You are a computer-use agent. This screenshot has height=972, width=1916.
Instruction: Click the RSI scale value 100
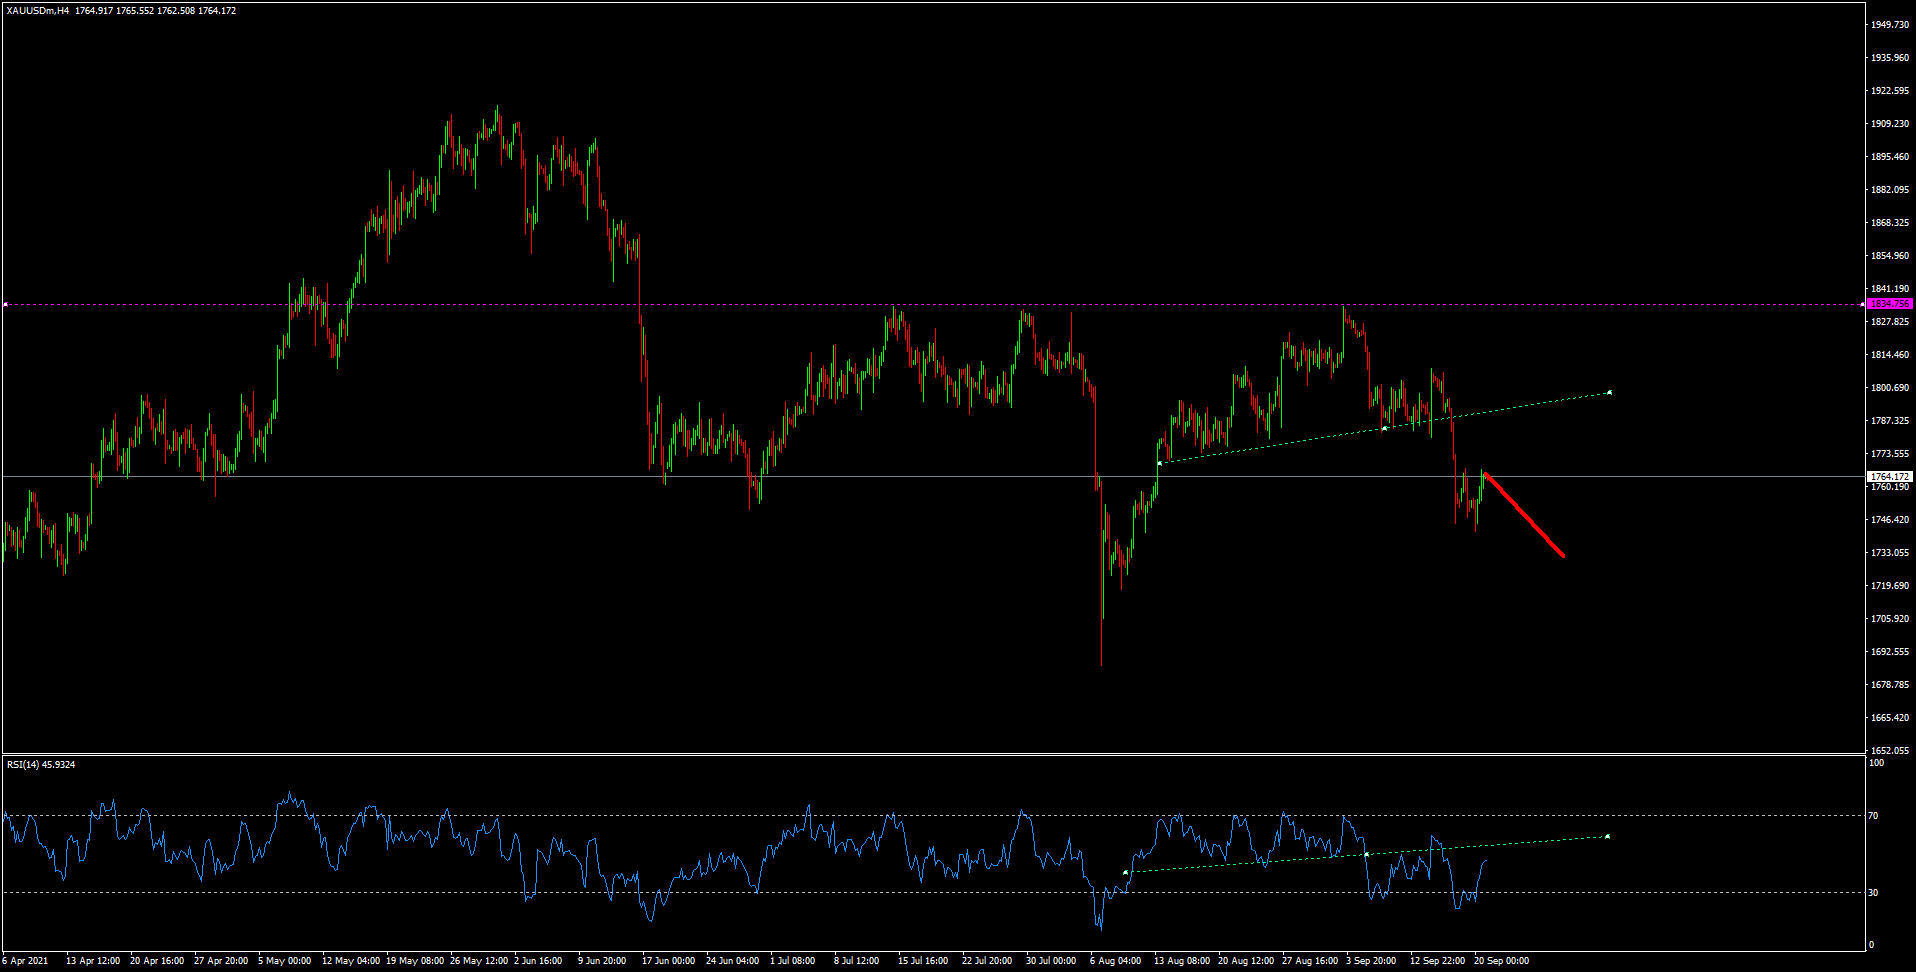pos(1877,763)
